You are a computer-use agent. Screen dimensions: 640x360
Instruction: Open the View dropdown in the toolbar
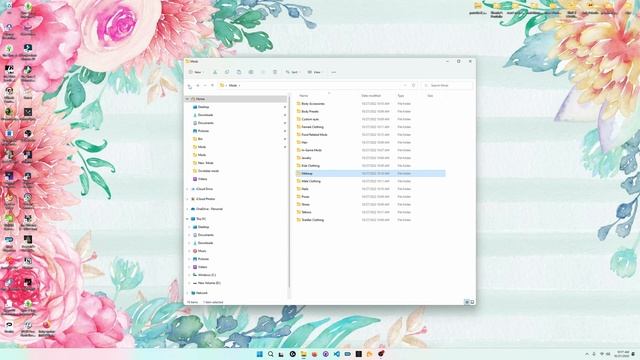click(x=315, y=72)
